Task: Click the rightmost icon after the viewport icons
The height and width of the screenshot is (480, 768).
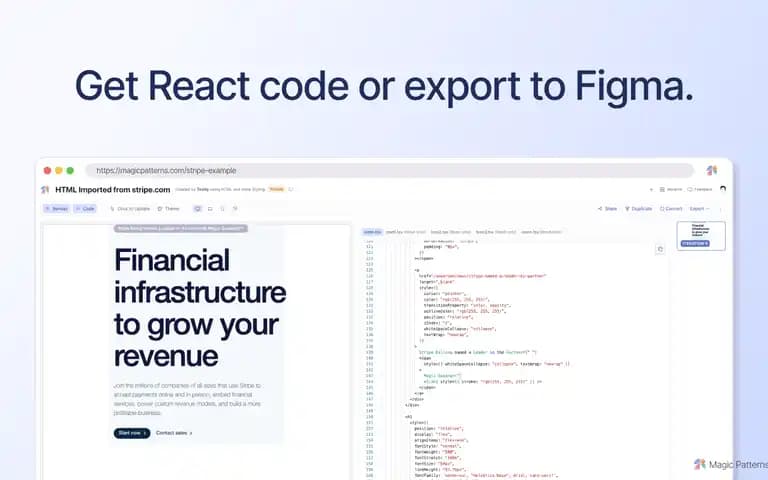Action: click(x=235, y=209)
